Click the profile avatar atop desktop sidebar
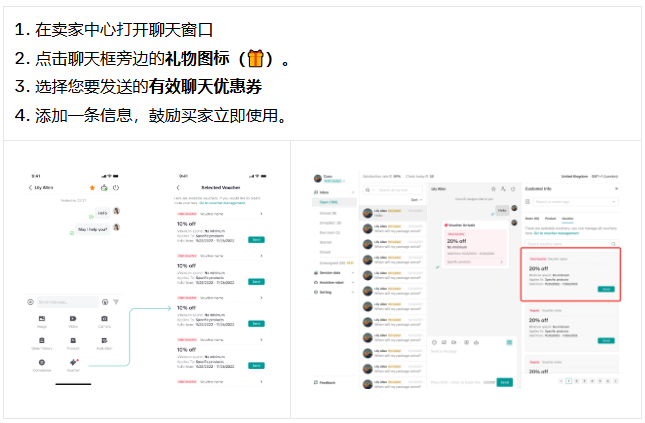 (318, 179)
